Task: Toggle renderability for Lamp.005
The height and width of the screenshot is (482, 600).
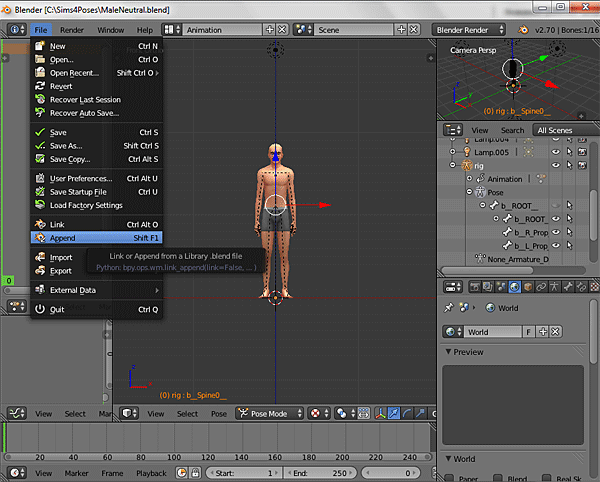Action: (582, 152)
